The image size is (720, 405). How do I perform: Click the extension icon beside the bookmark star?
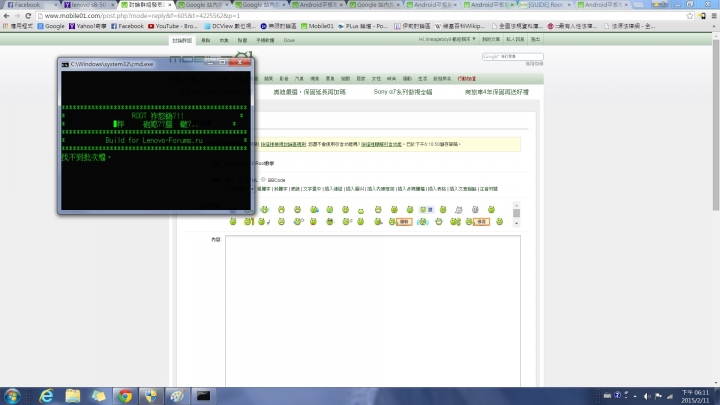pos(702,16)
